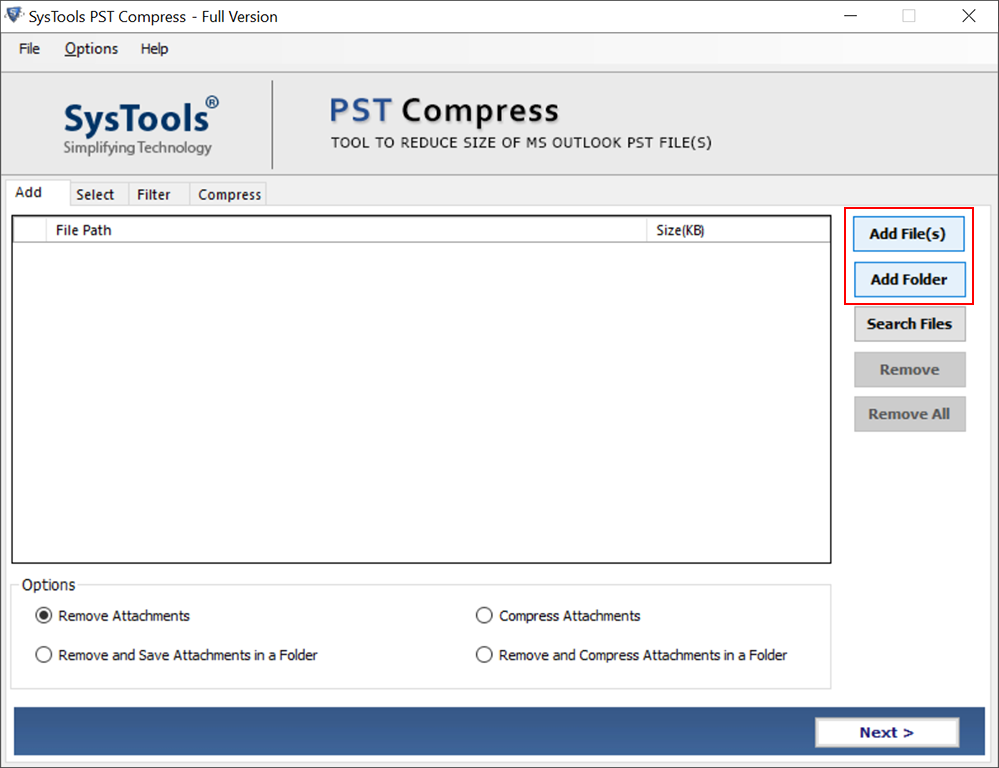Screen dimensions: 999x768
Task: Click the Add Folder button
Action: 909,279
